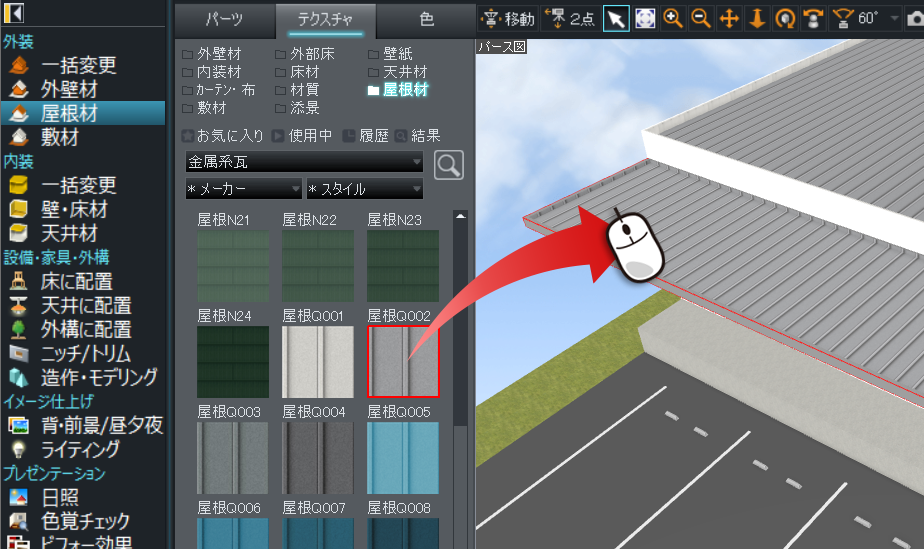Click the zoom out magnifier icon

tap(701, 19)
